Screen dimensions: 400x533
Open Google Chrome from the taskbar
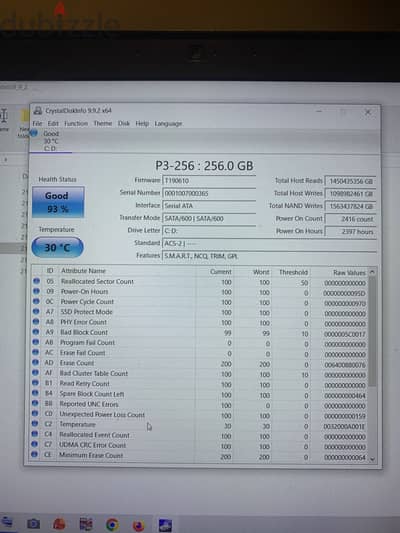(112, 525)
